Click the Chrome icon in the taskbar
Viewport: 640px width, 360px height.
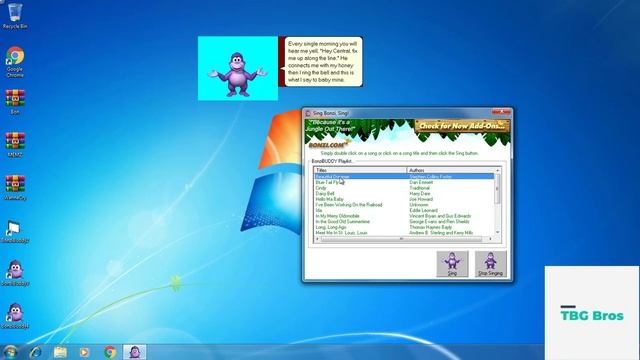(109, 352)
